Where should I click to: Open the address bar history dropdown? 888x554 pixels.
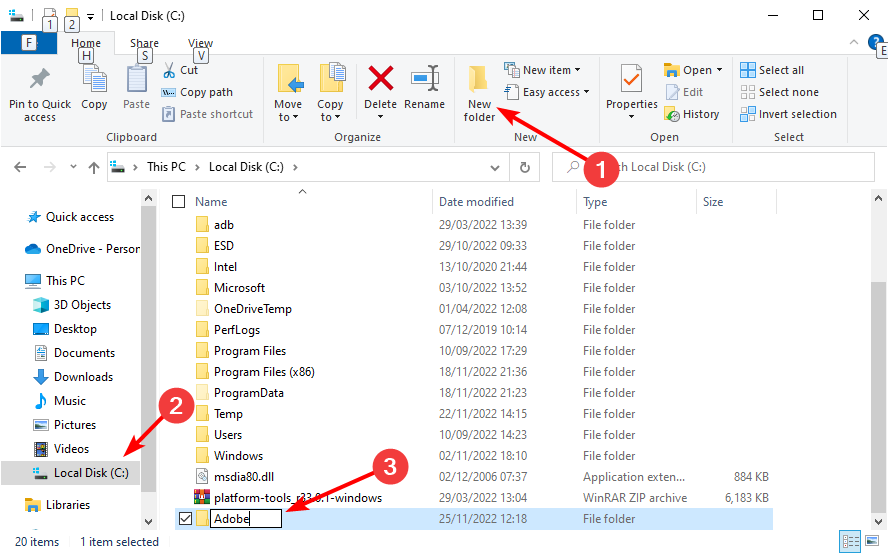coord(495,168)
